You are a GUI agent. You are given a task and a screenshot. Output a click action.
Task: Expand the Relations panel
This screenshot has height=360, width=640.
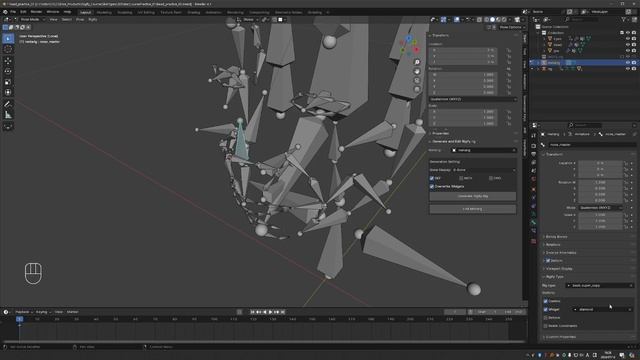553,245
